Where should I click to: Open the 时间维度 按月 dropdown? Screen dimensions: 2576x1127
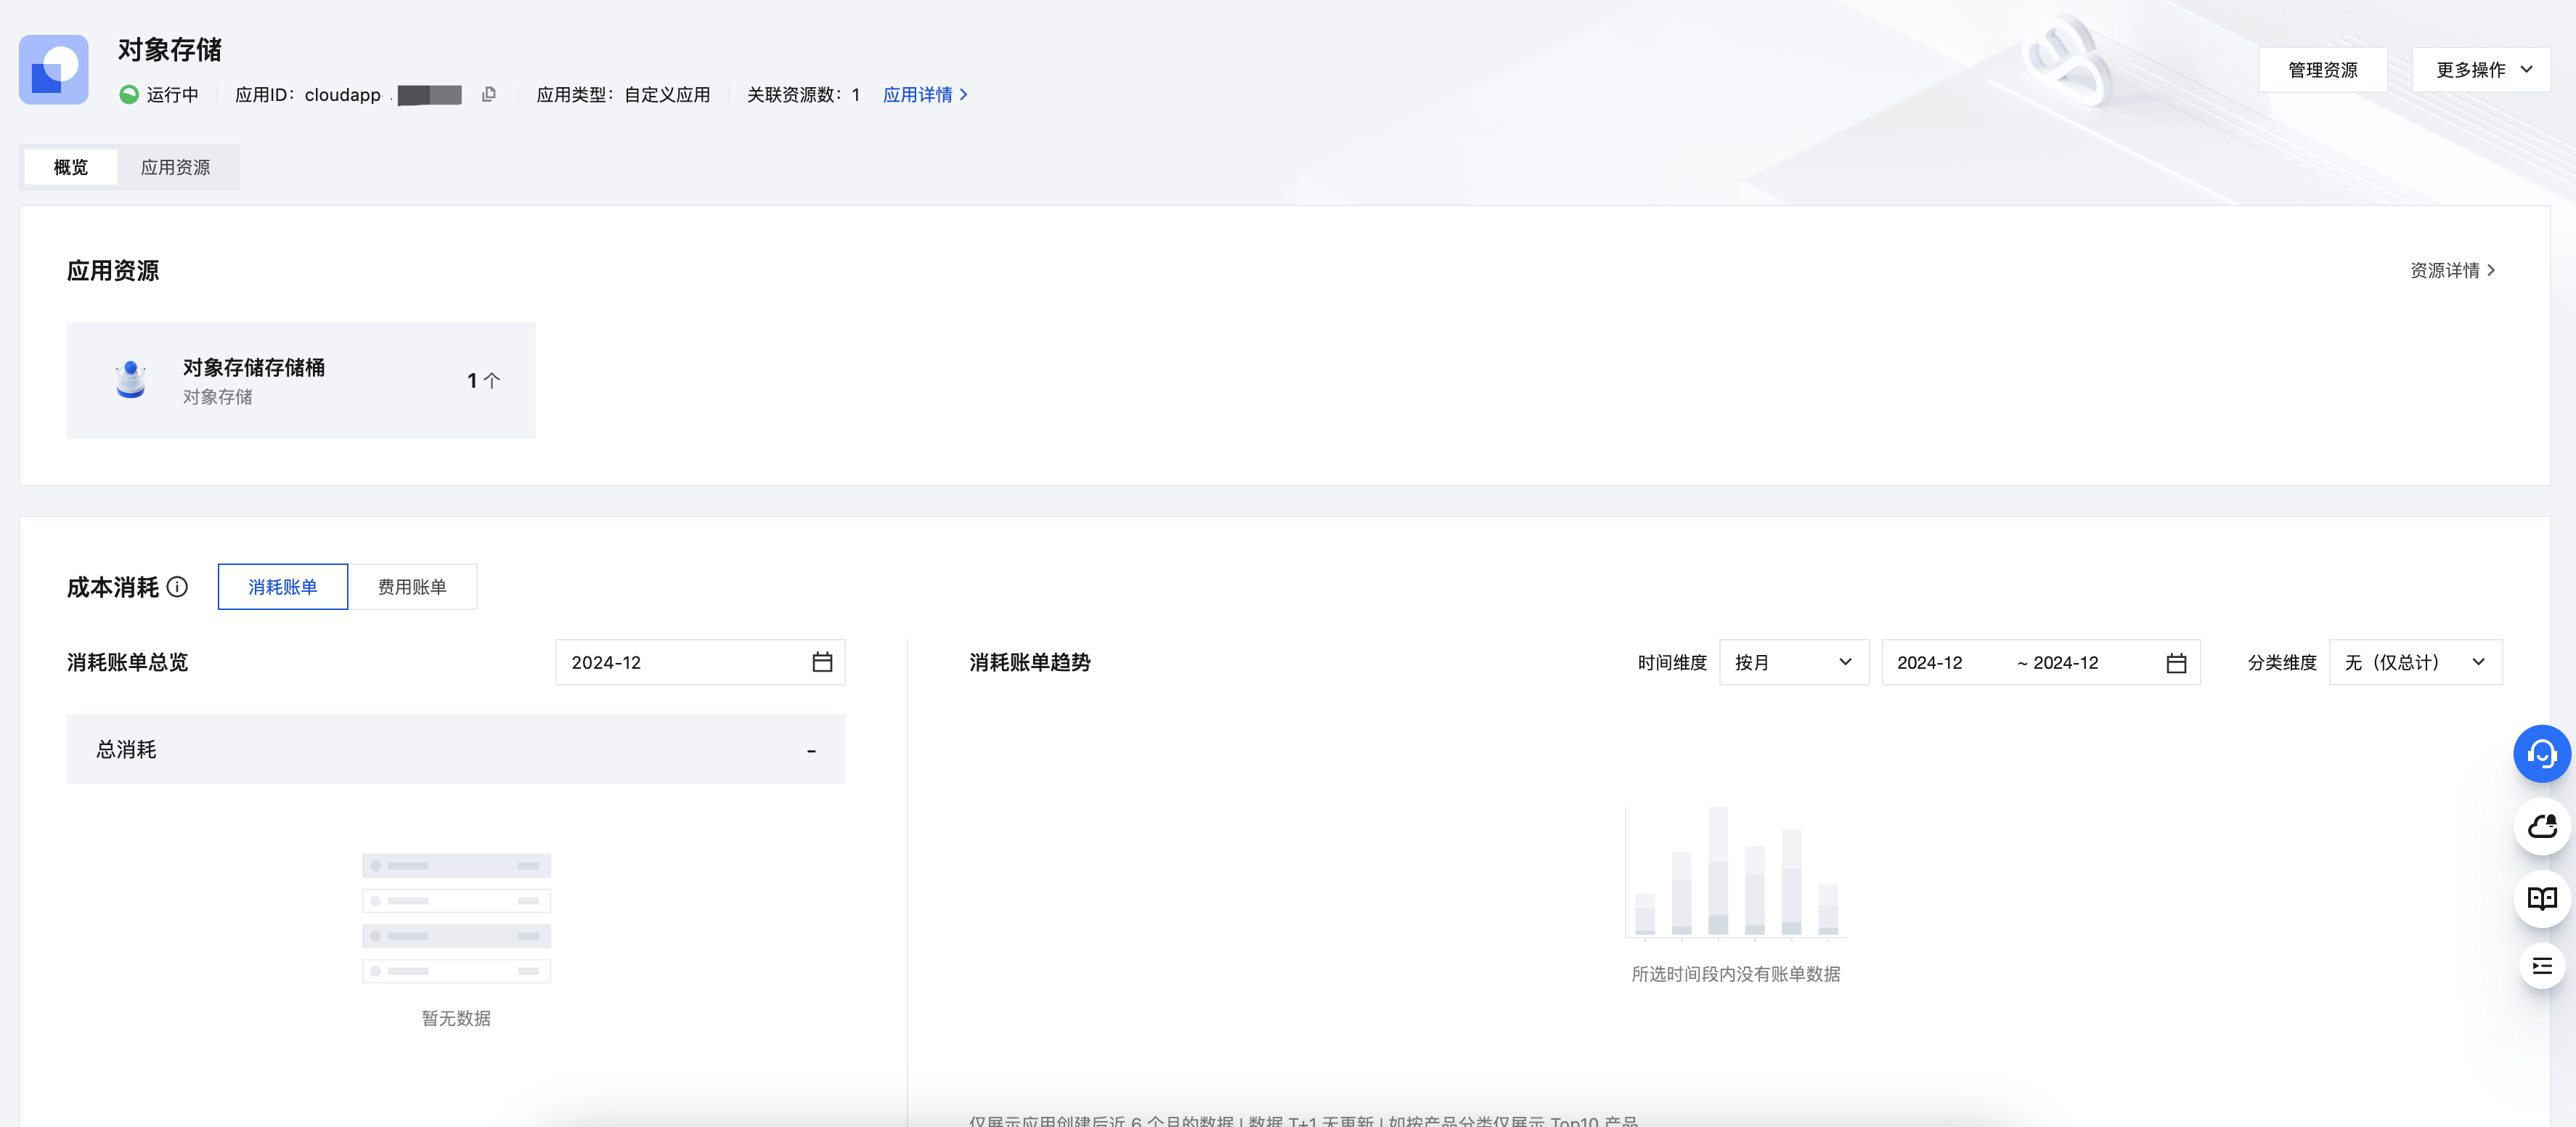1794,663
